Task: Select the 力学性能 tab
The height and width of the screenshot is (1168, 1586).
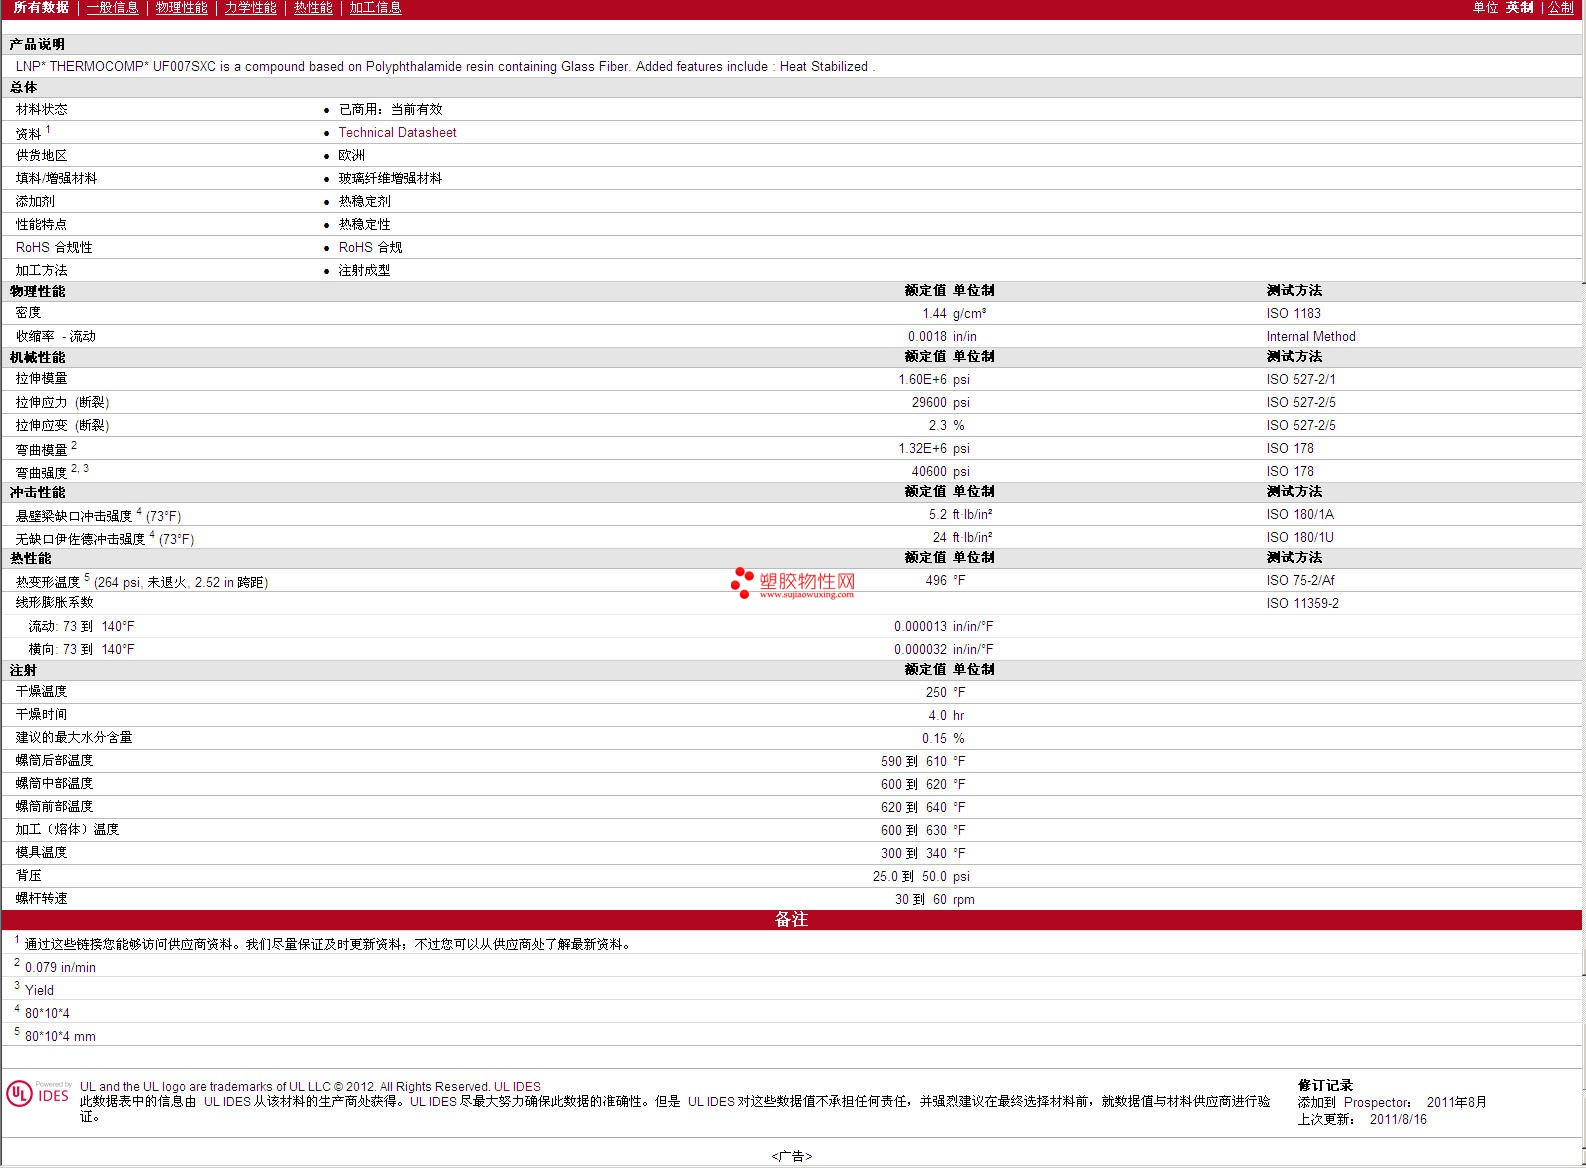Action: 250,8
